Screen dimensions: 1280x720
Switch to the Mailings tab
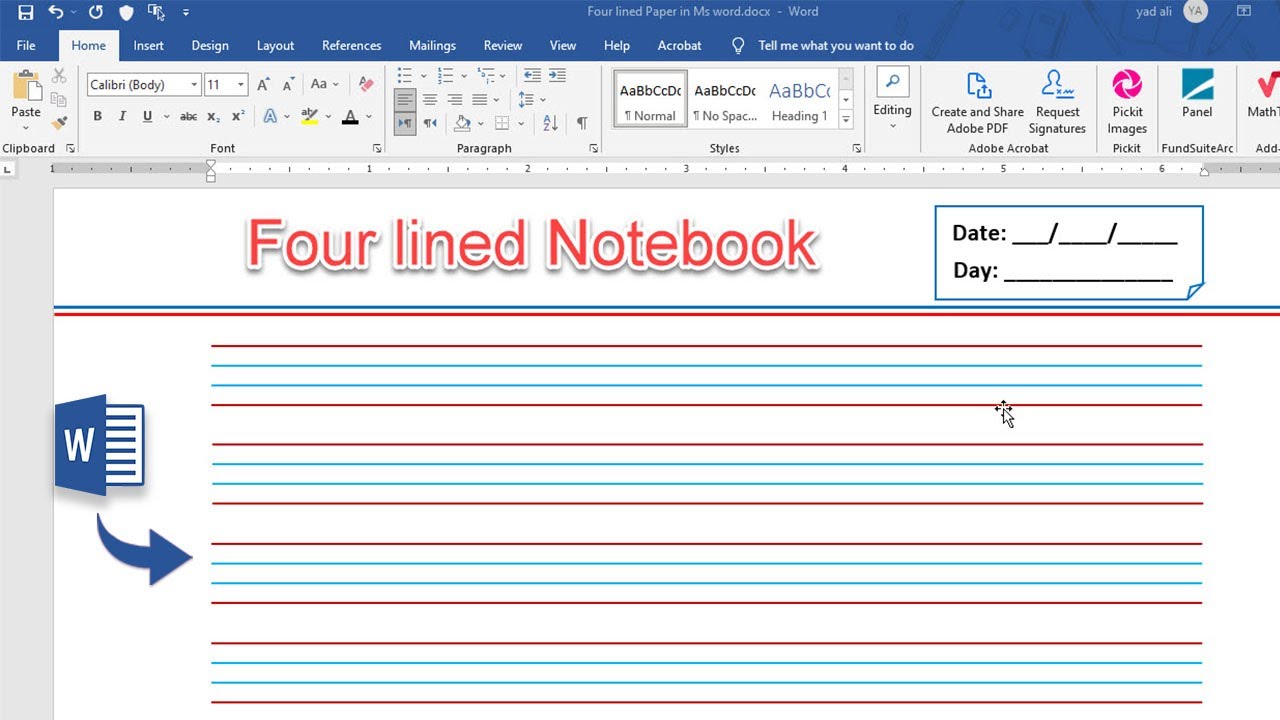pos(432,45)
